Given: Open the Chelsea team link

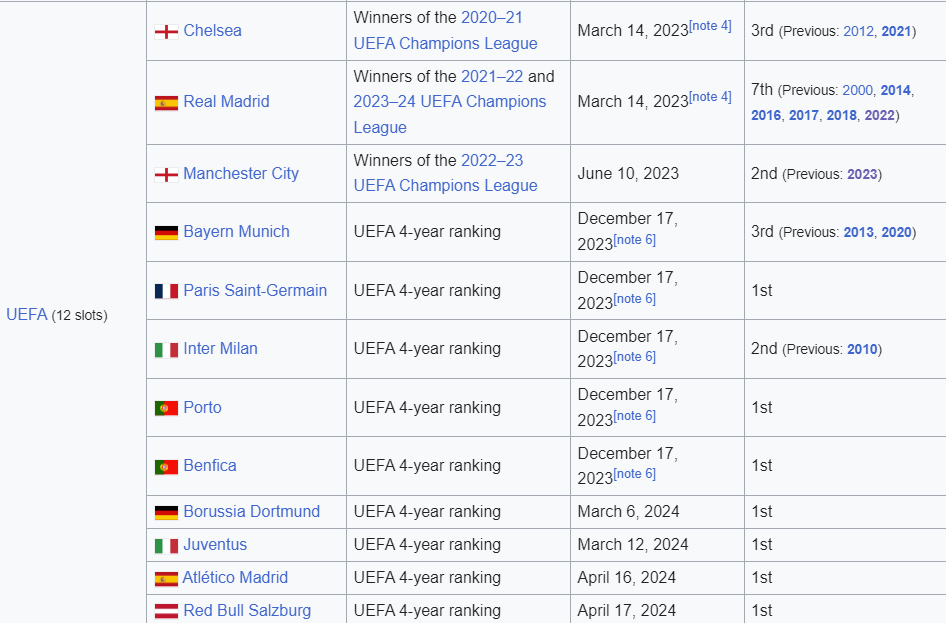Looking at the screenshot, I should 212,31.
